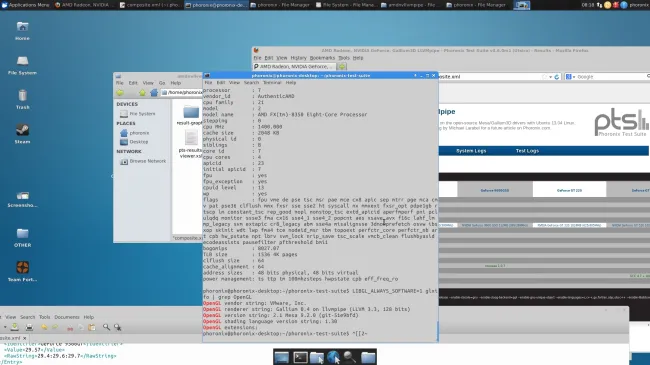Open Documents menu in the text editor
The image size is (650, 365).
(x=66, y=317)
